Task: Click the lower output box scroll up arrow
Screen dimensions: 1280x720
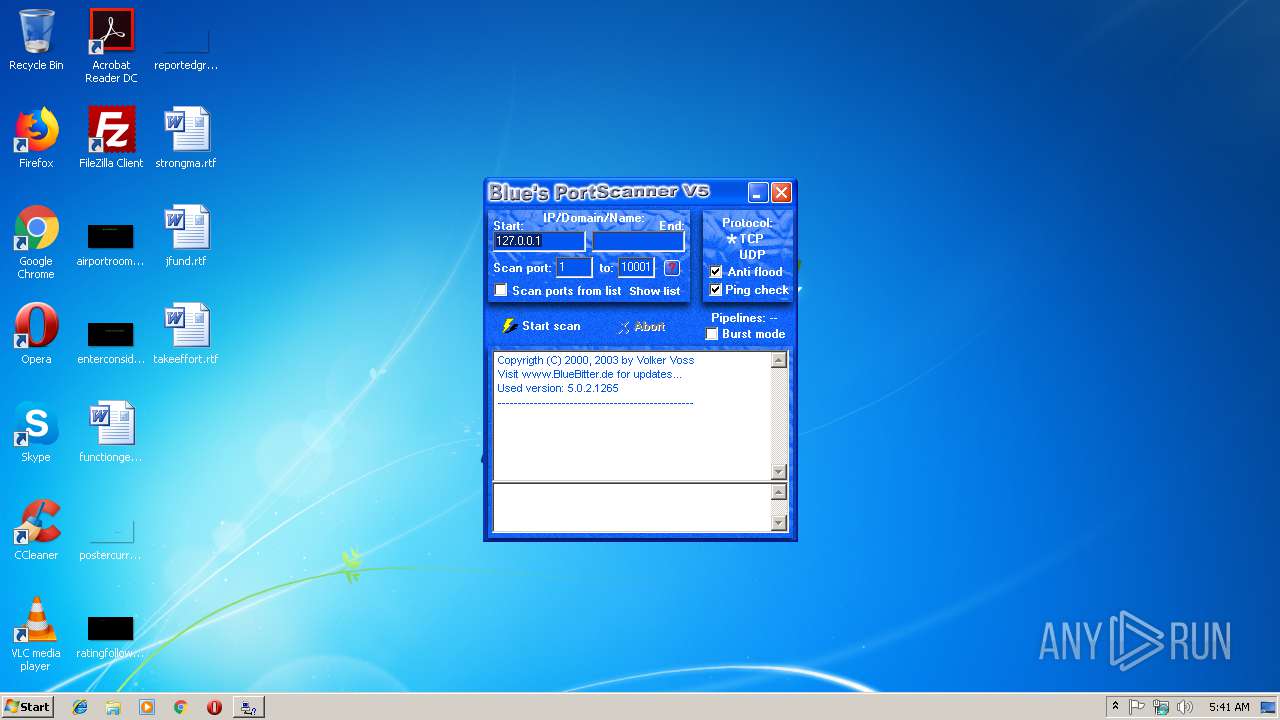Action: [779, 492]
